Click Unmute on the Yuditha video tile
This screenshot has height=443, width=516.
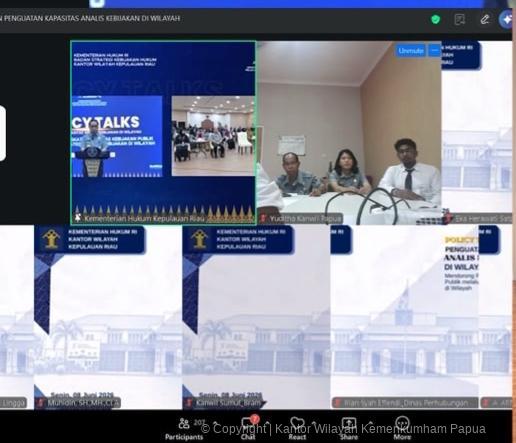(411, 51)
